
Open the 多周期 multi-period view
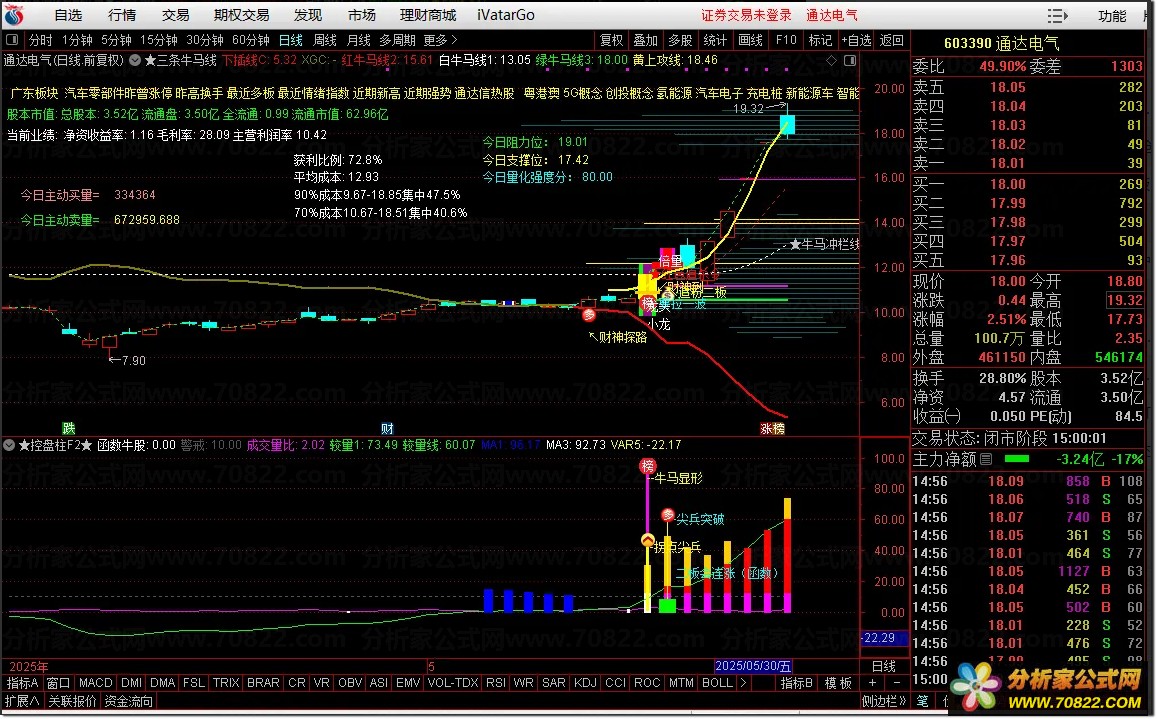coord(397,40)
